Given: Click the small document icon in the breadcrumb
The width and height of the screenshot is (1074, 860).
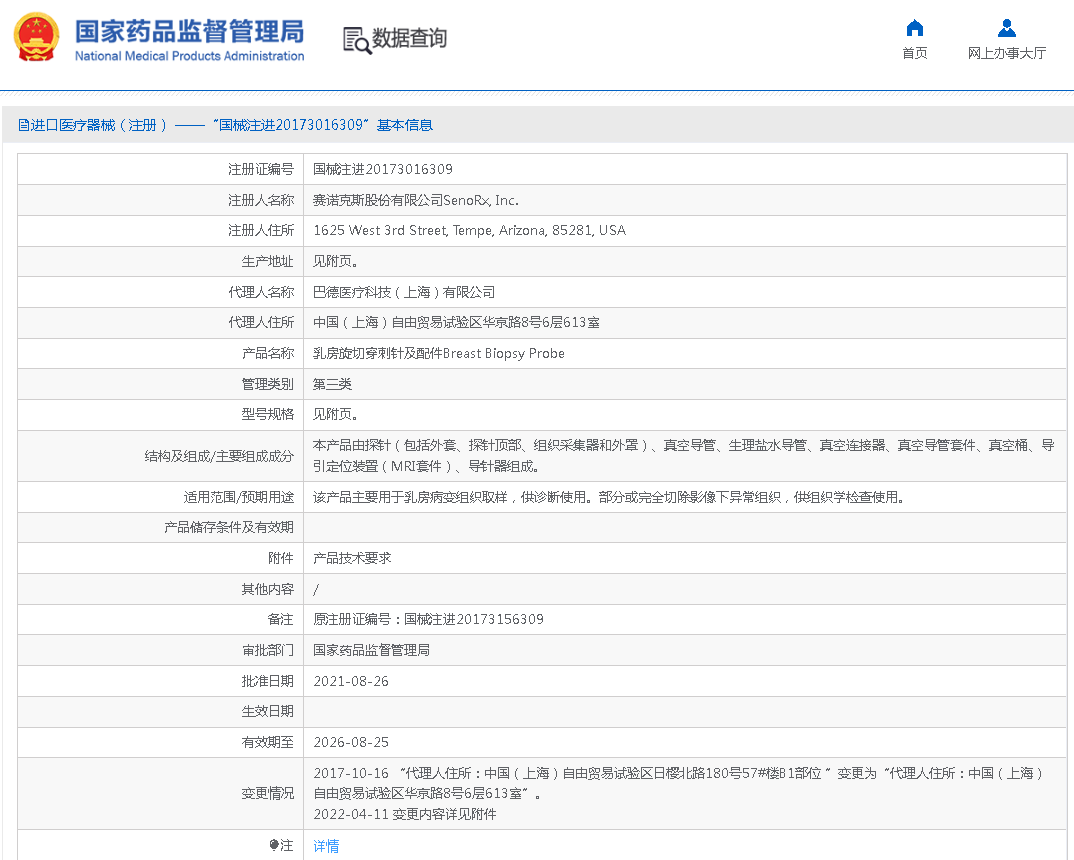Looking at the screenshot, I should click(22, 123).
